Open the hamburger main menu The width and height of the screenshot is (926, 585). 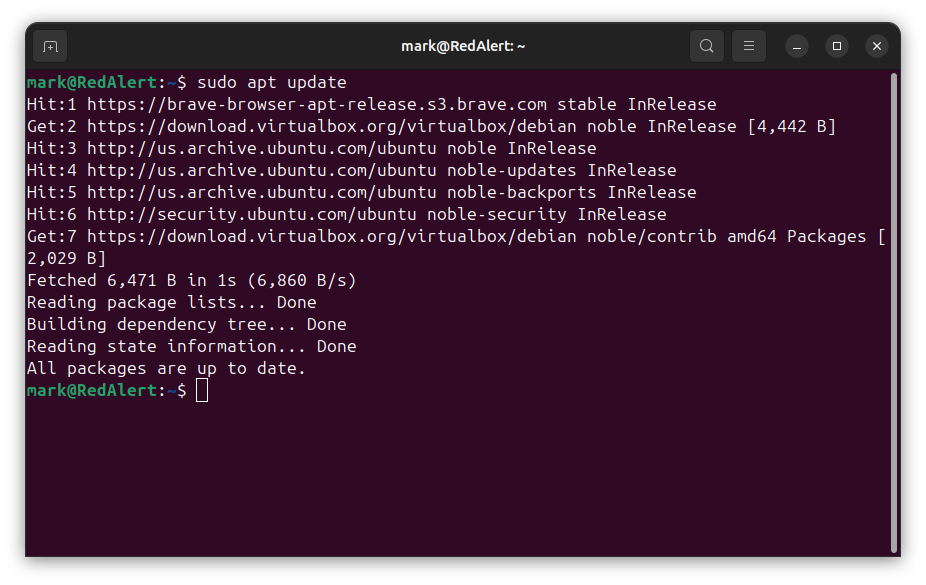[x=749, y=46]
